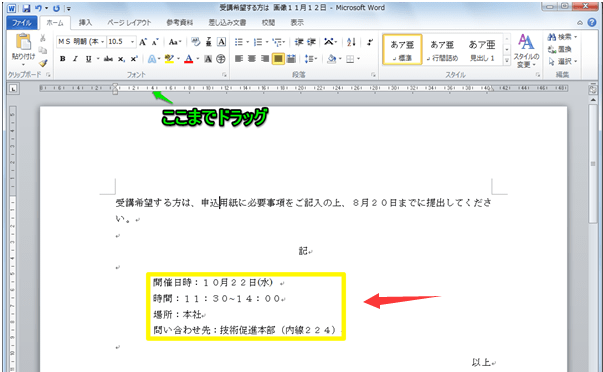Click the Asian Layout icon

click(329, 42)
